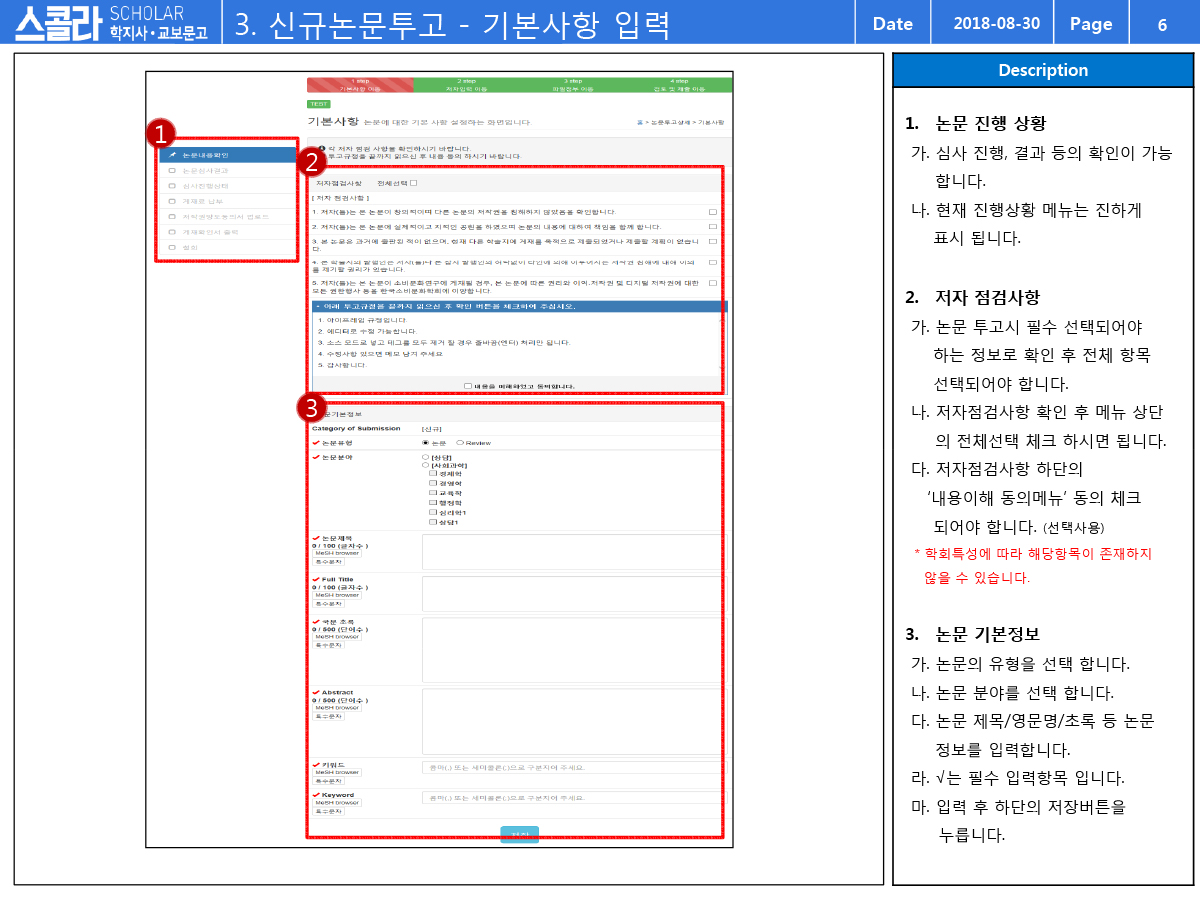This screenshot has width=1200, height=900.
Task: Click the 심사진행상태 sidebar item icon
Action: 172,186
